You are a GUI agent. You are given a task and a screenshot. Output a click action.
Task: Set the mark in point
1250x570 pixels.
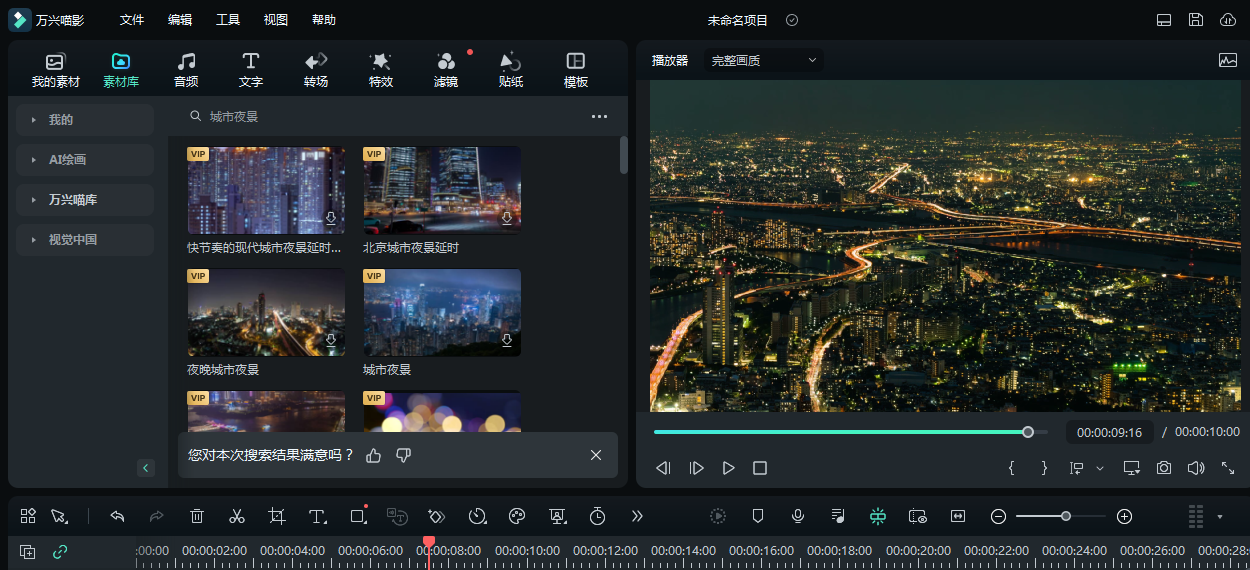(1011, 468)
